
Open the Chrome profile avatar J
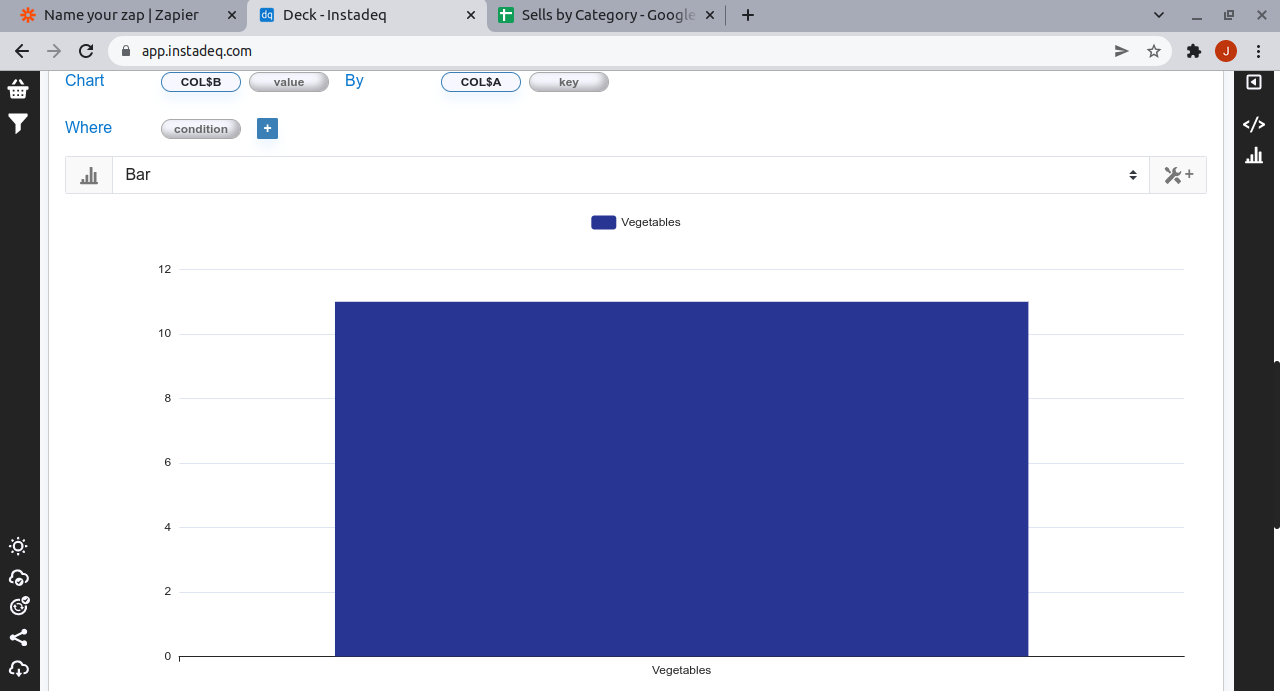pyautogui.click(x=1226, y=51)
